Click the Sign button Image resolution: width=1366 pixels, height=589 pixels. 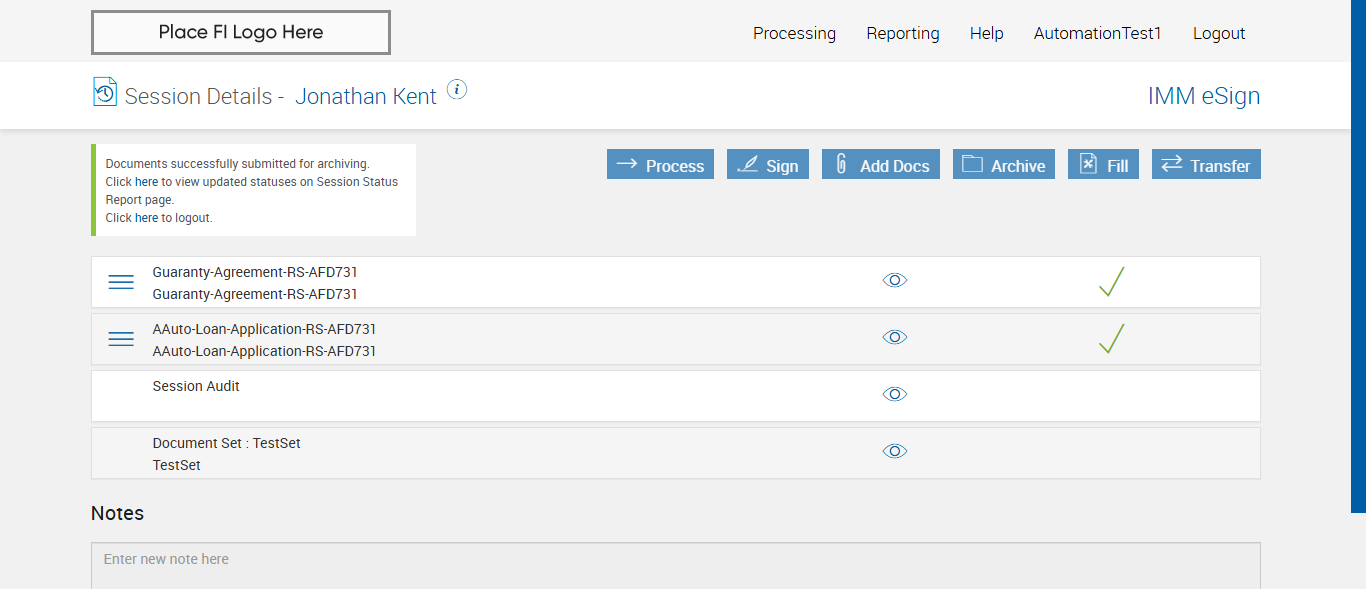click(x=767, y=165)
